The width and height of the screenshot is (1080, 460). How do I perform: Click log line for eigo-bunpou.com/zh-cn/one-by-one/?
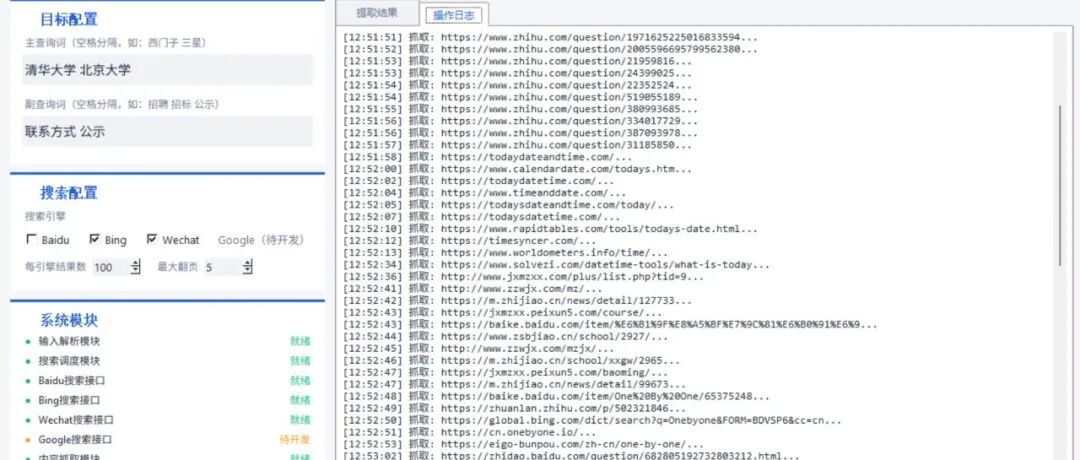[x=523, y=444]
